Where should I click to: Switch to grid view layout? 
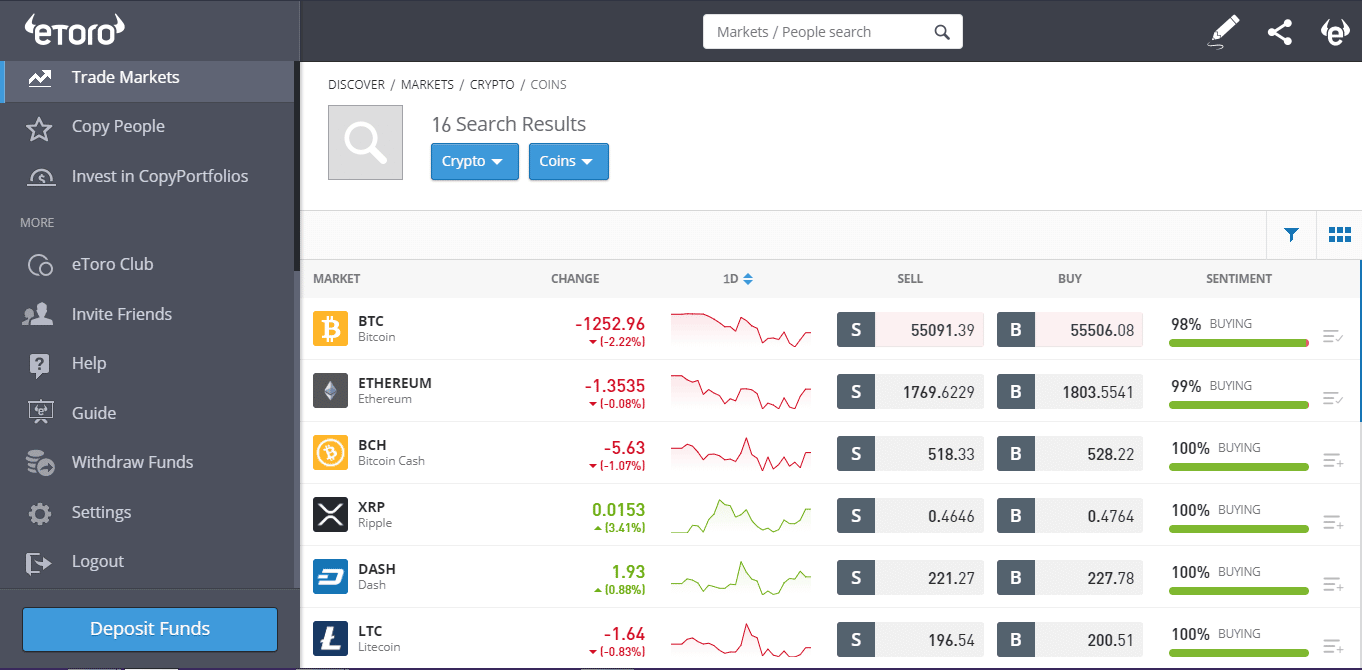click(x=1339, y=234)
